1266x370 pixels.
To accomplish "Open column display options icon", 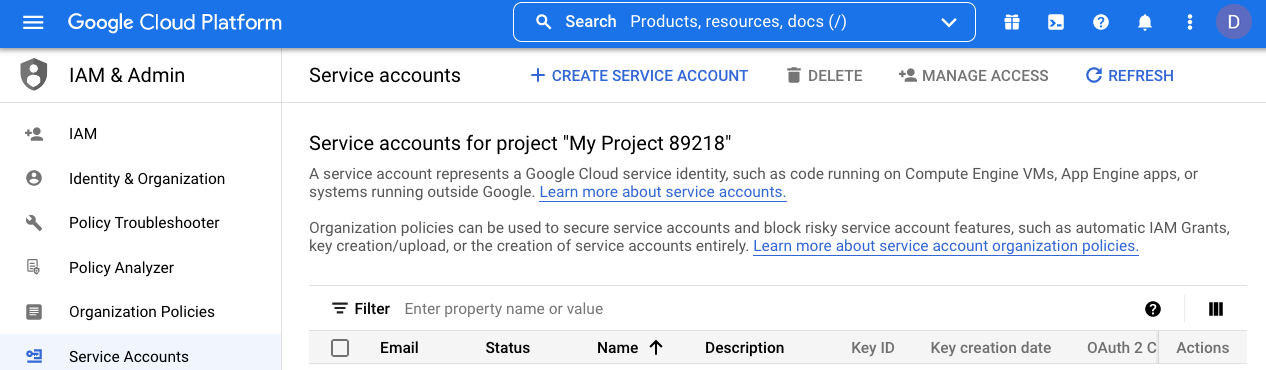I will pyautogui.click(x=1216, y=309).
